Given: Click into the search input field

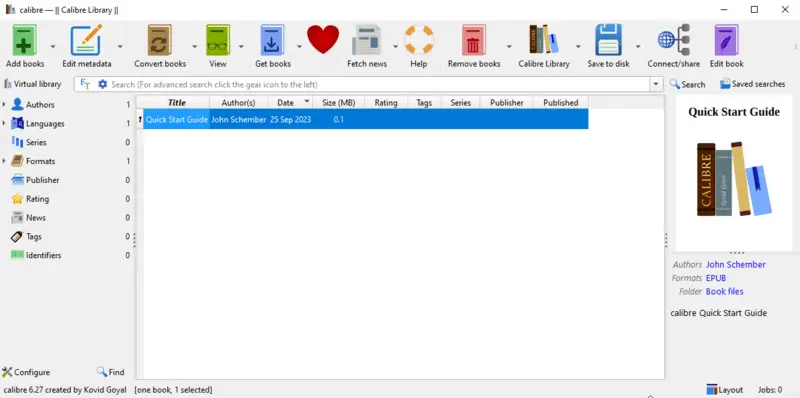Looking at the screenshot, I should [x=379, y=84].
